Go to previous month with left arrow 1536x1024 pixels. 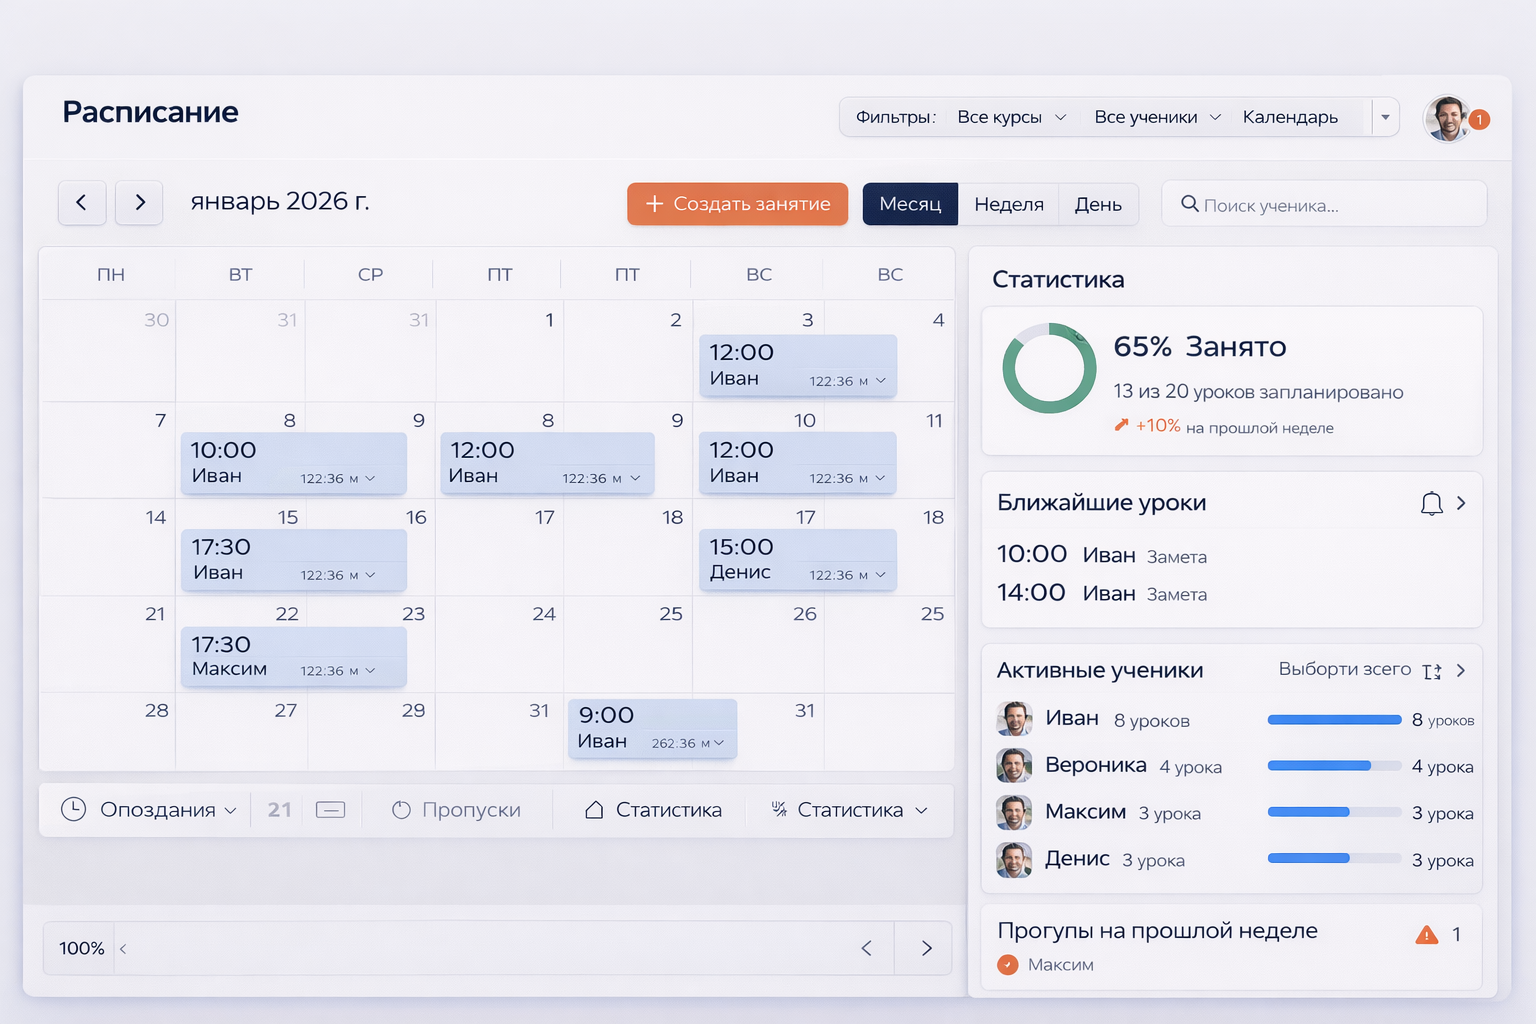[x=82, y=202]
